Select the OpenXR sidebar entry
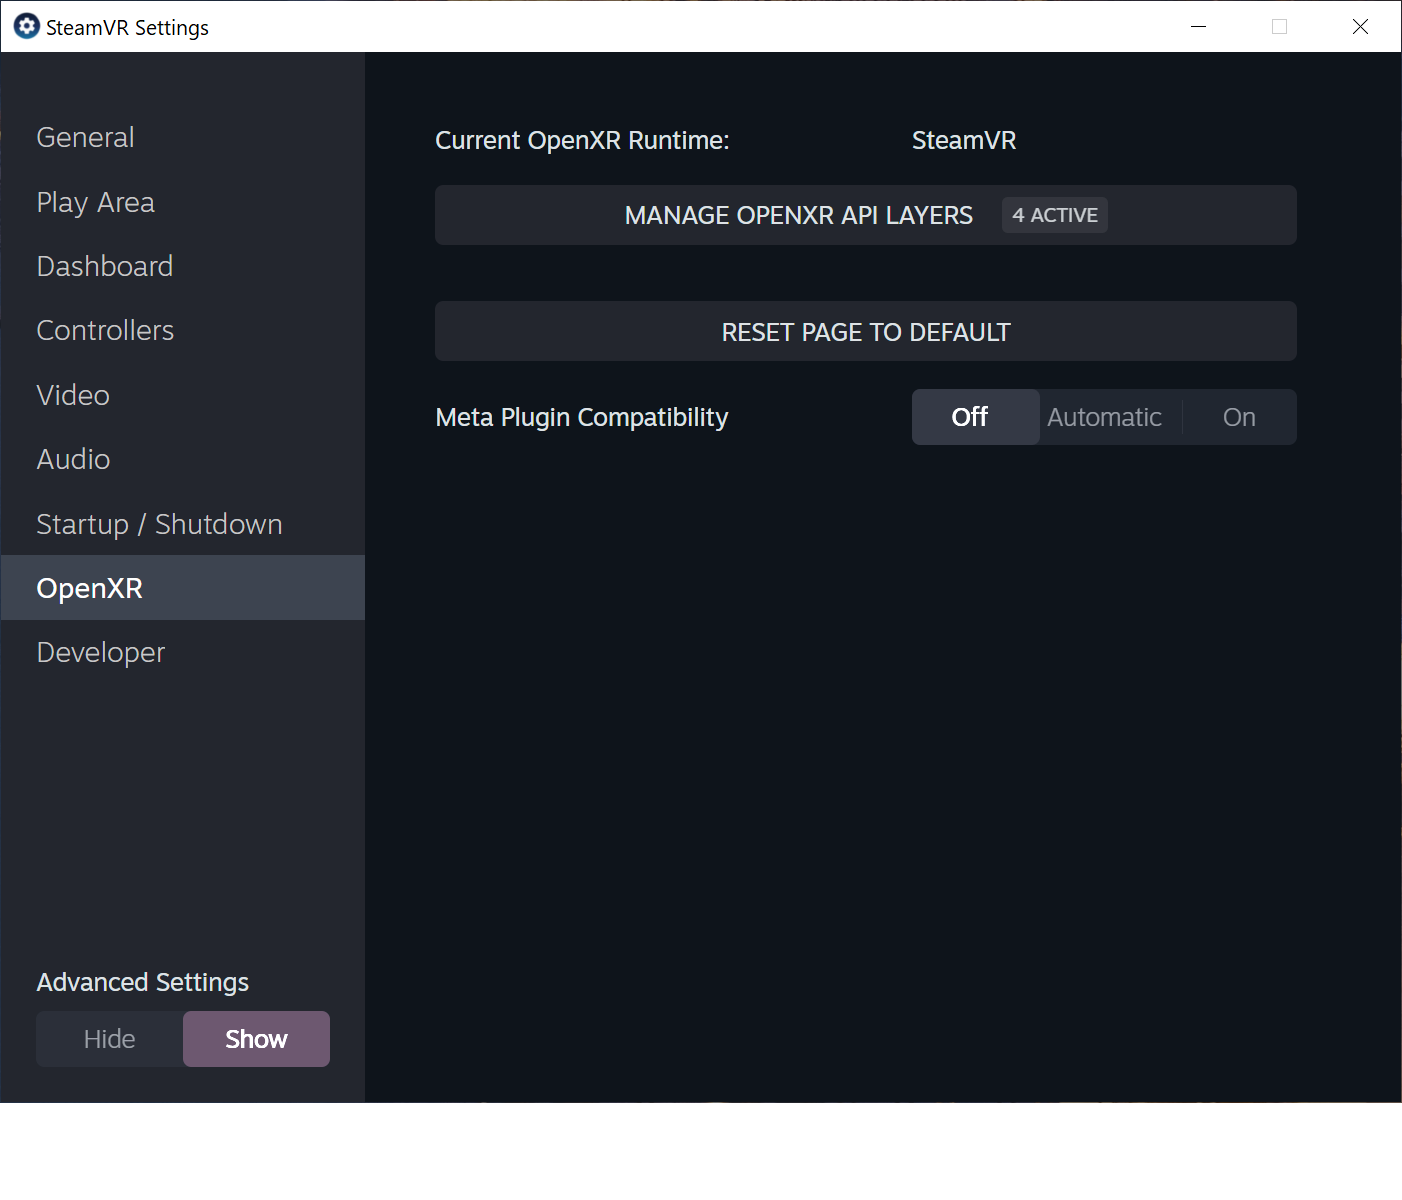The width and height of the screenshot is (1402, 1200). [x=182, y=588]
